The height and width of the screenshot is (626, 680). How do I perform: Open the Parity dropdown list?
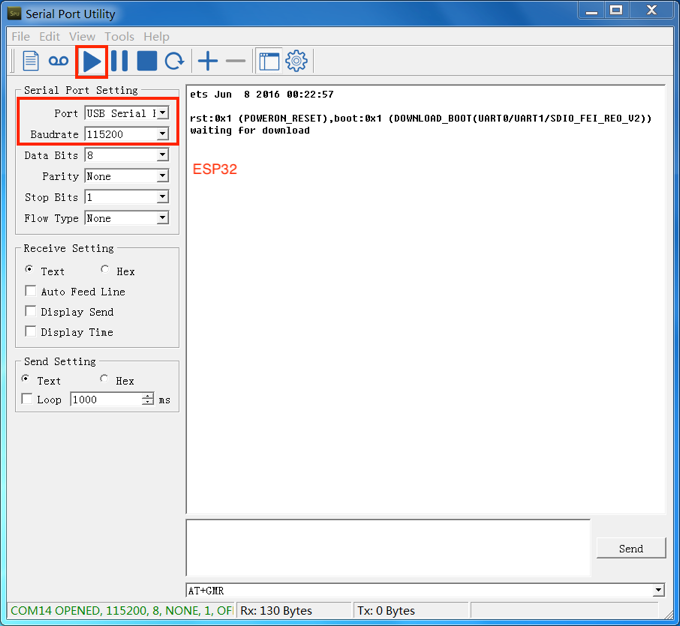click(162, 176)
